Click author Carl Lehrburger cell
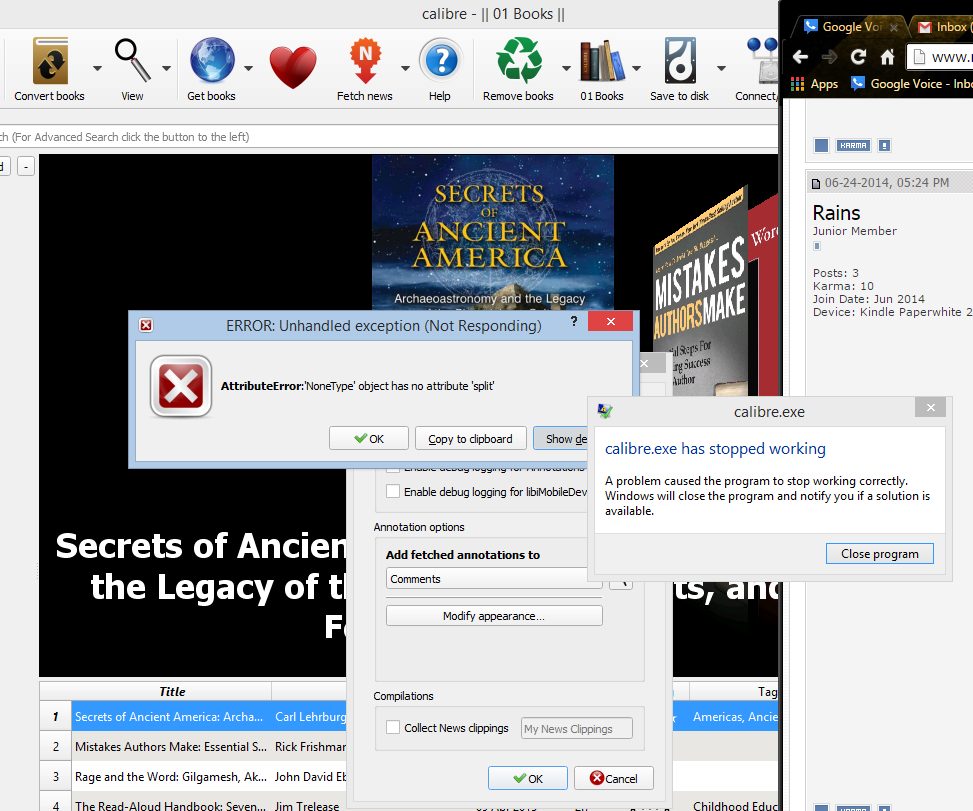The height and width of the screenshot is (811, 973). [310, 717]
